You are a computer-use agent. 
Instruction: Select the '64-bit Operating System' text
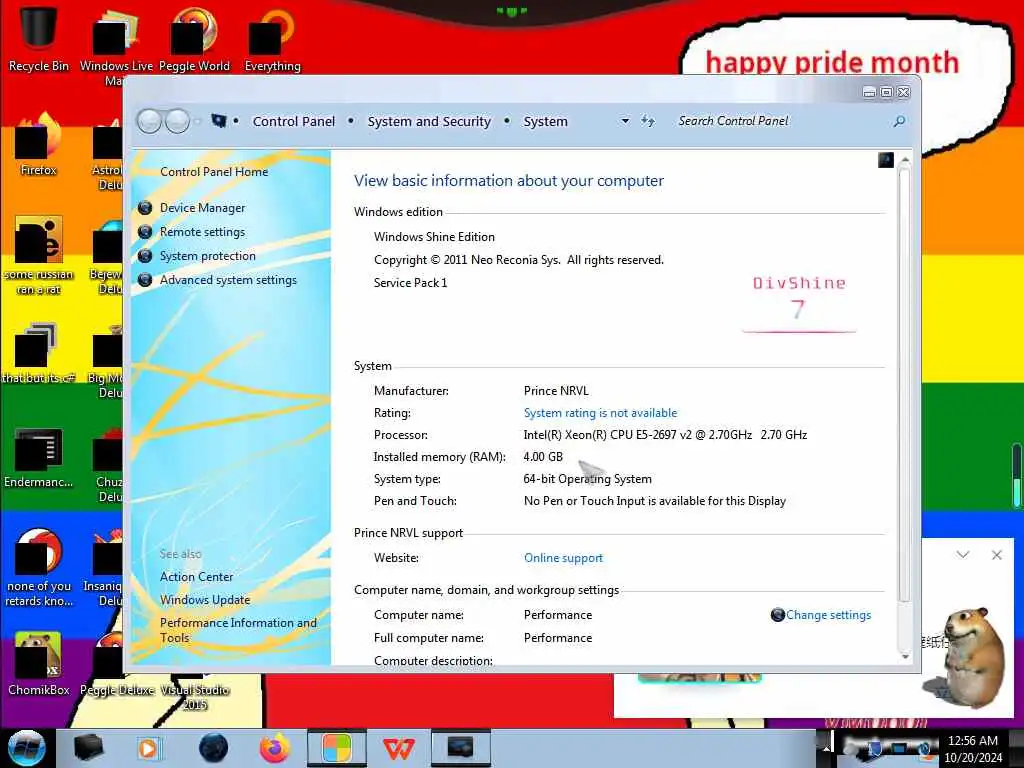[587, 479]
